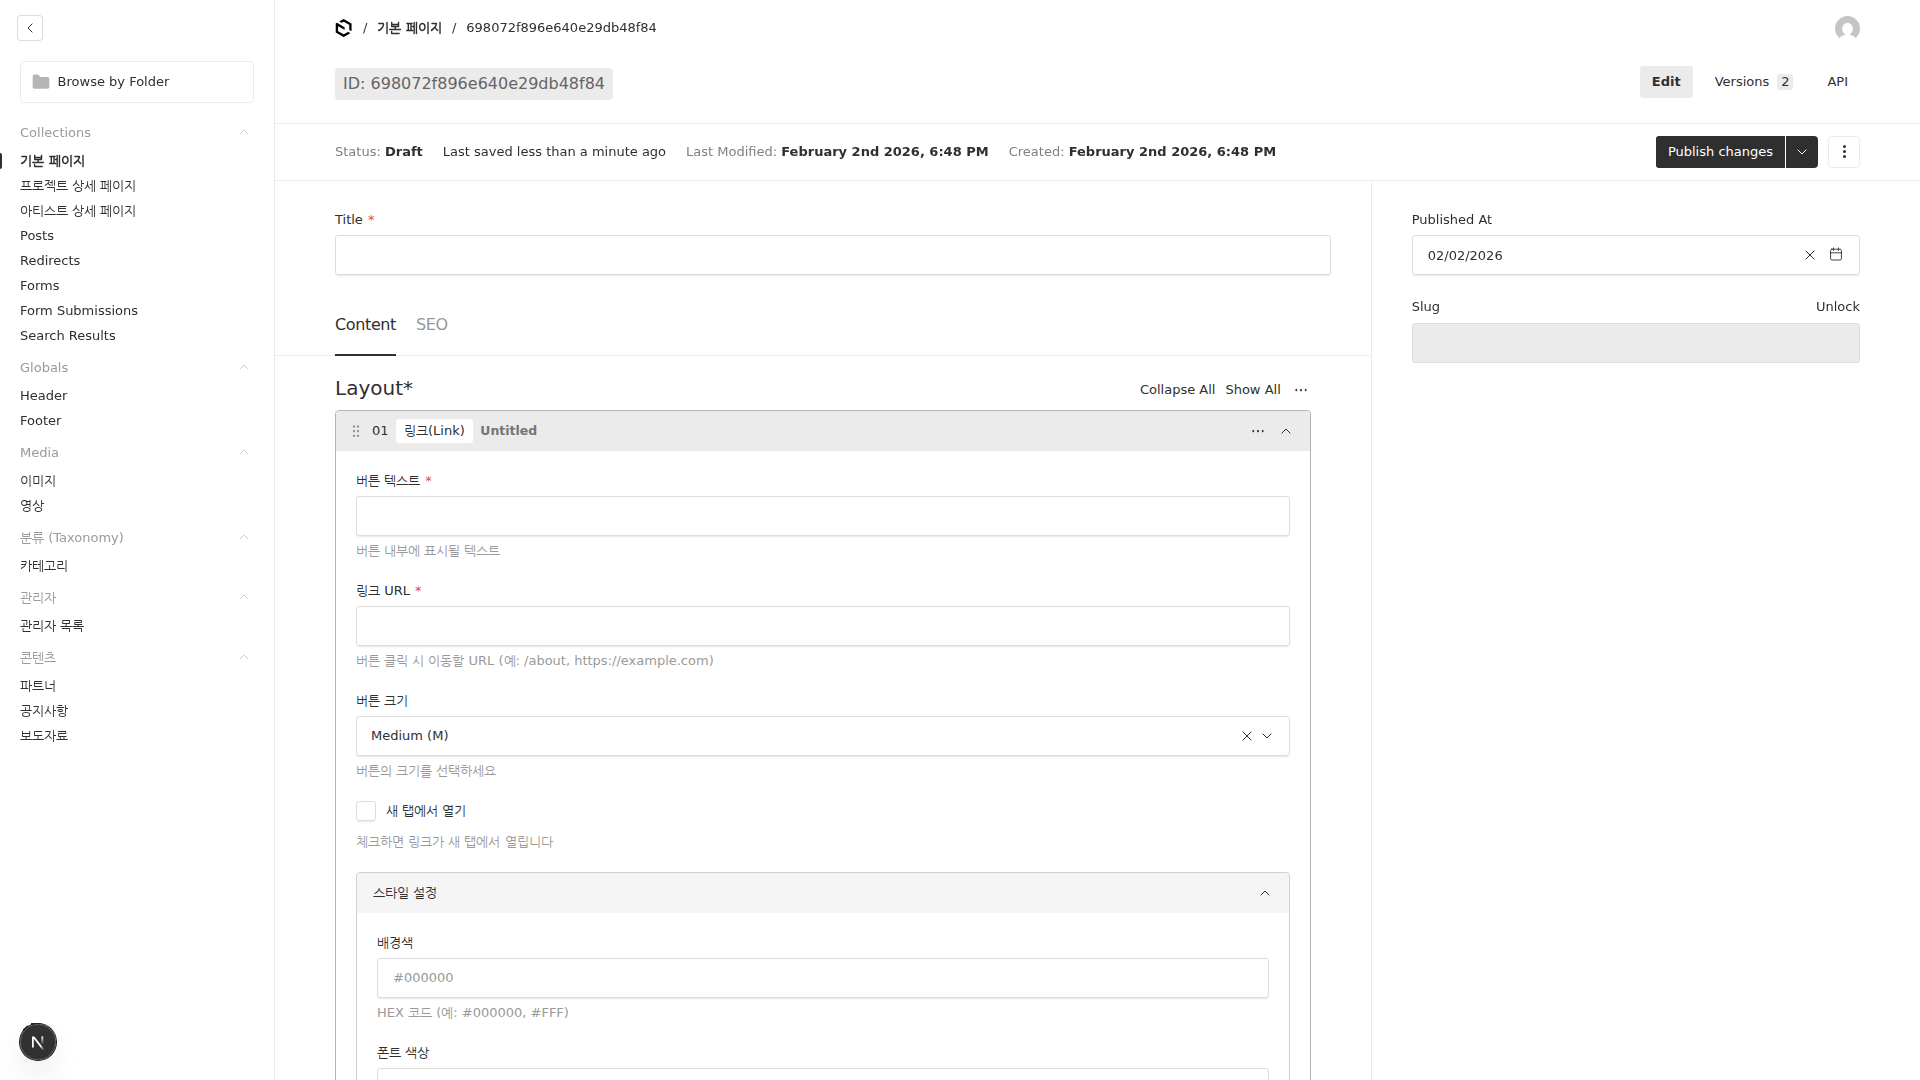Collapse the sidebar with back chevron

(x=30, y=28)
